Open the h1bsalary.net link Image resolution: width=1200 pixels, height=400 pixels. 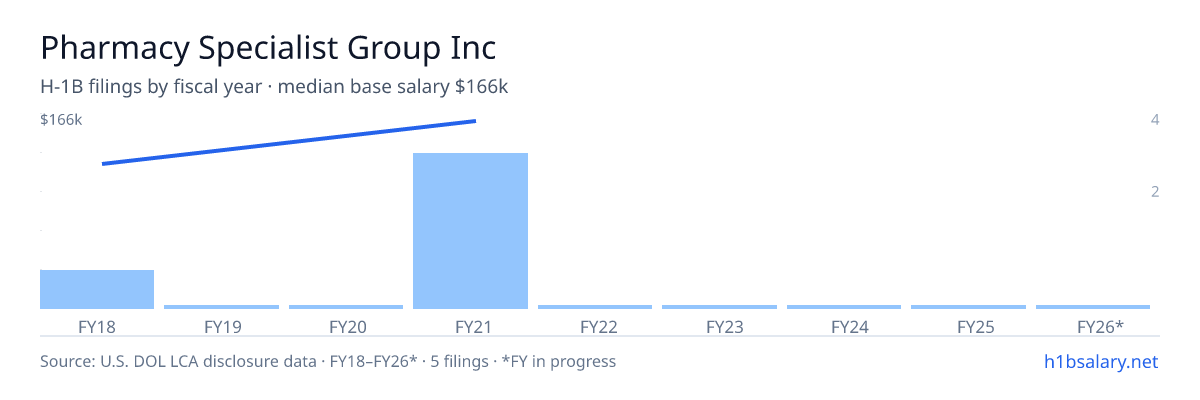point(1099,361)
